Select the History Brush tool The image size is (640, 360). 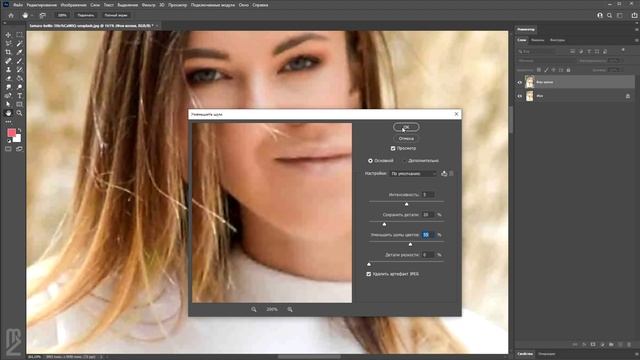pos(19,70)
